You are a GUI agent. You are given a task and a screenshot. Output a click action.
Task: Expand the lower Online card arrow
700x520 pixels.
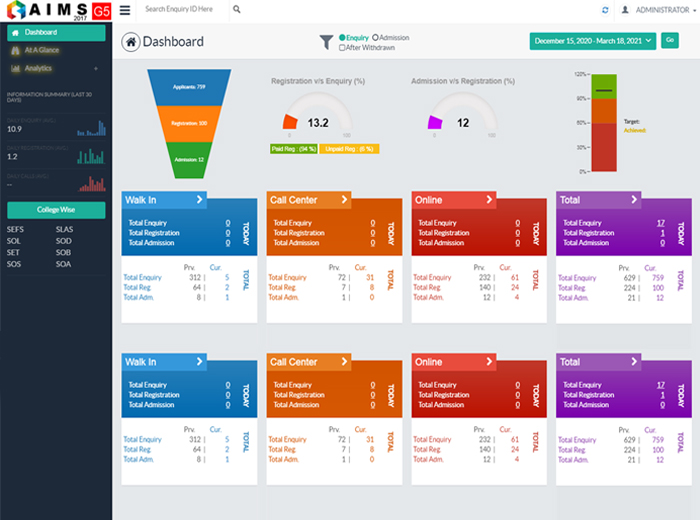tap(489, 362)
